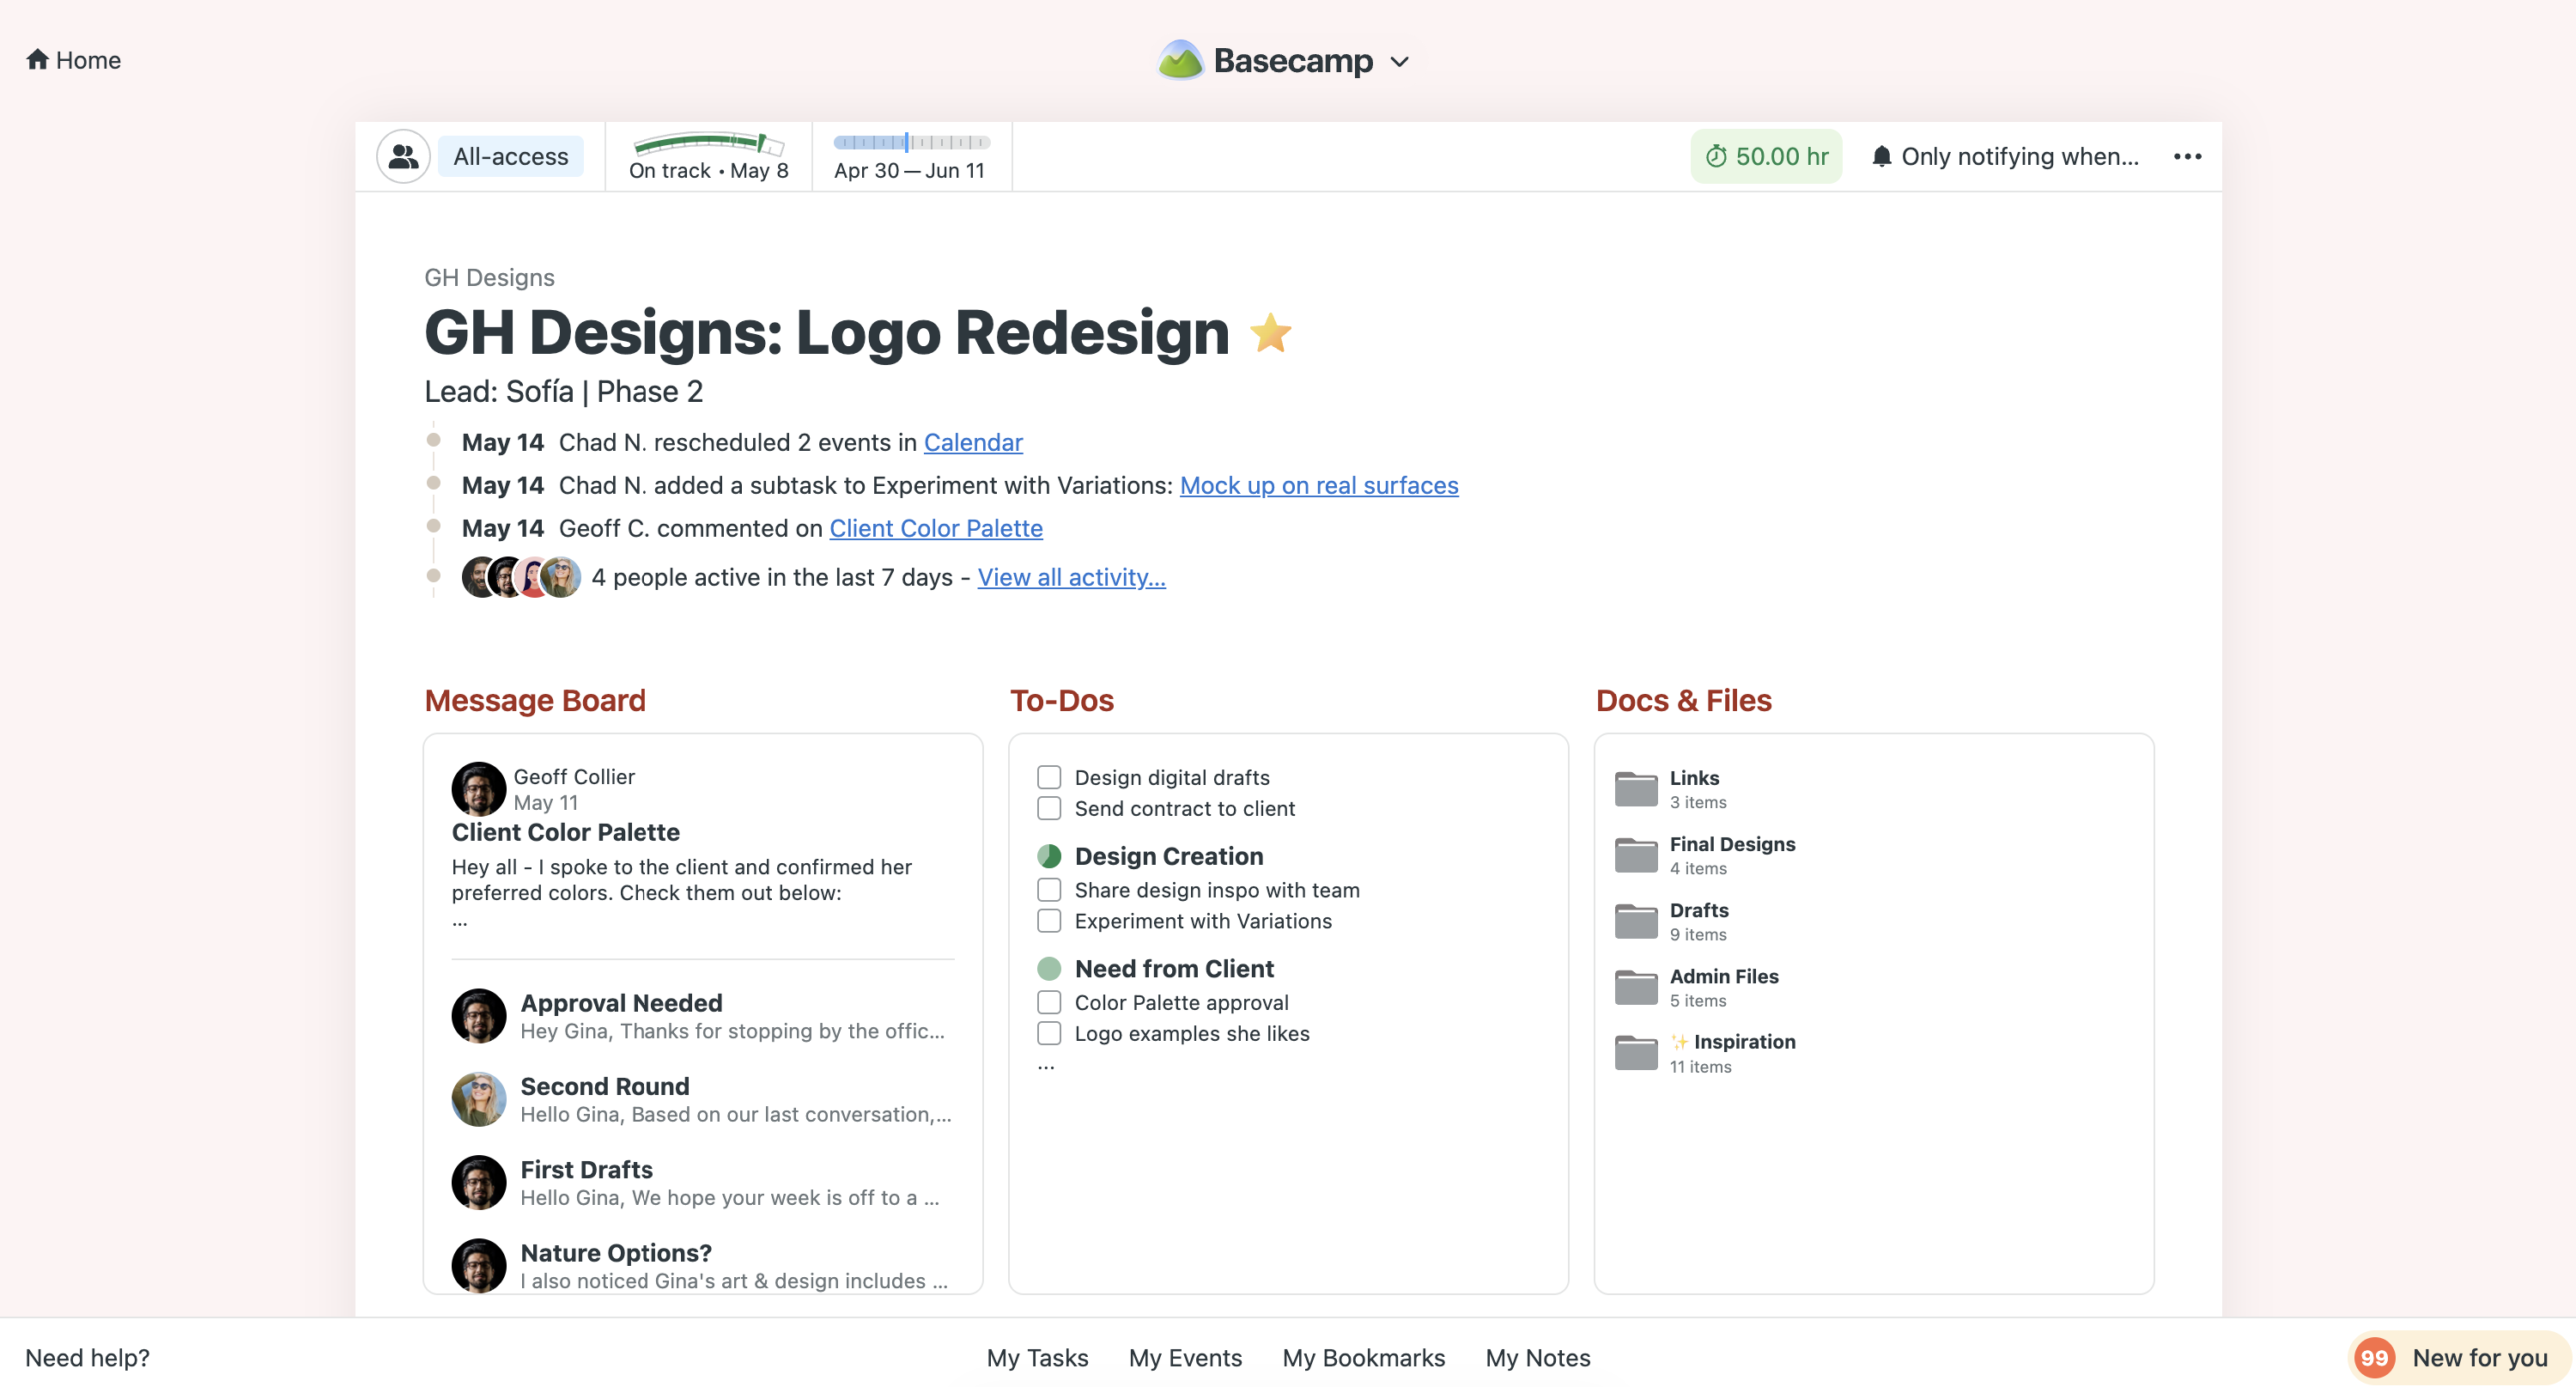Open Basecamp dropdown chevron

click(x=1400, y=62)
